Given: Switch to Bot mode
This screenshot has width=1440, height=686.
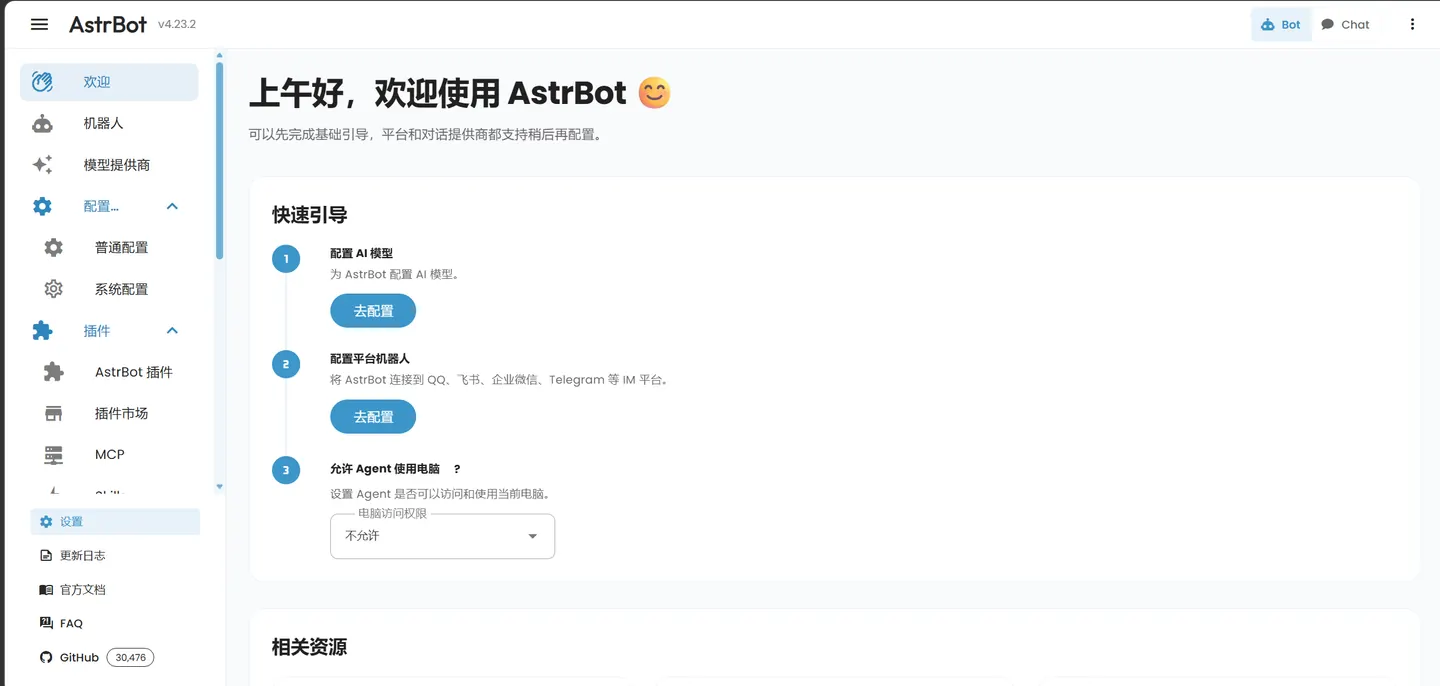Looking at the screenshot, I should pyautogui.click(x=1281, y=25).
